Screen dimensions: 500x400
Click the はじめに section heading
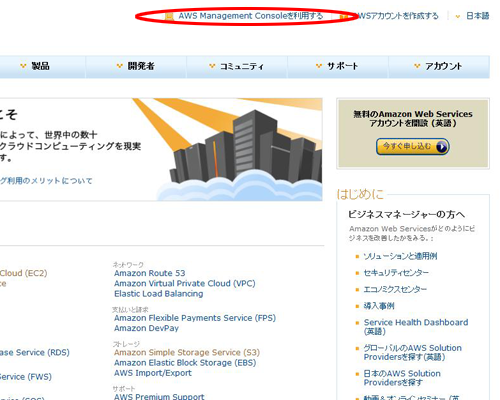pyautogui.click(x=360, y=194)
